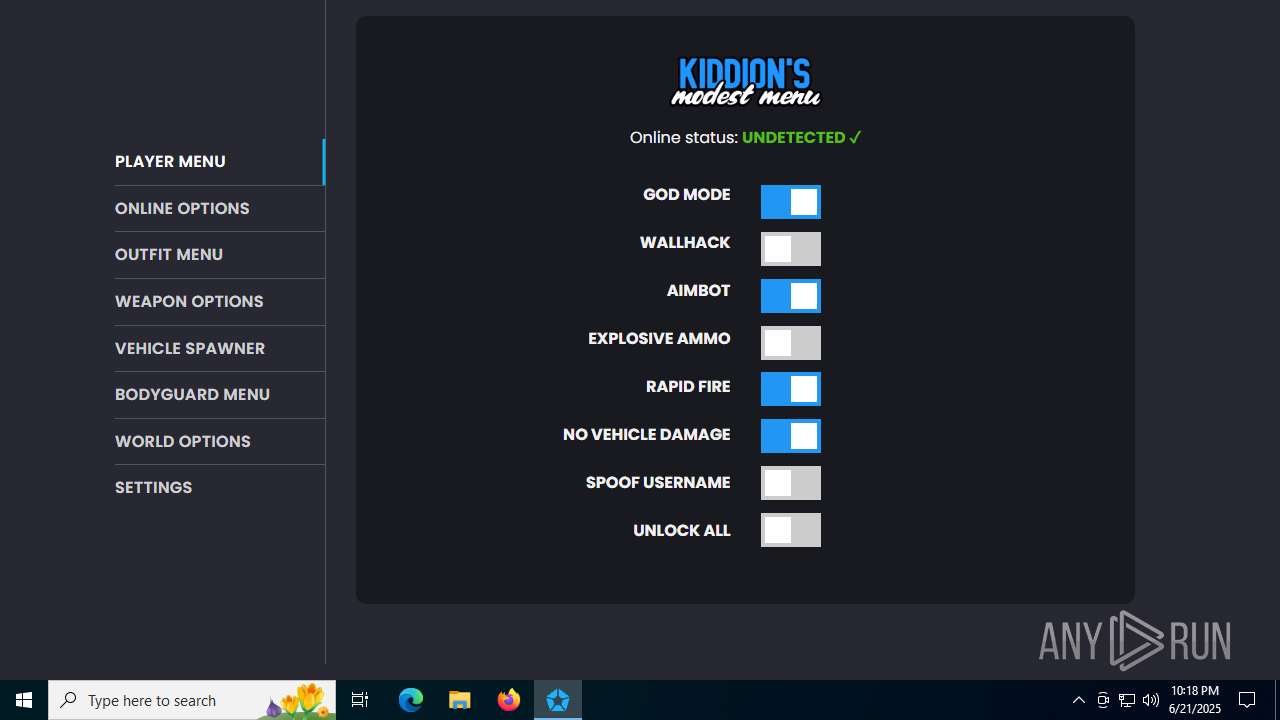Open the Windows Start menu
This screenshot has width=1280, height=720.
coord(24,700)
